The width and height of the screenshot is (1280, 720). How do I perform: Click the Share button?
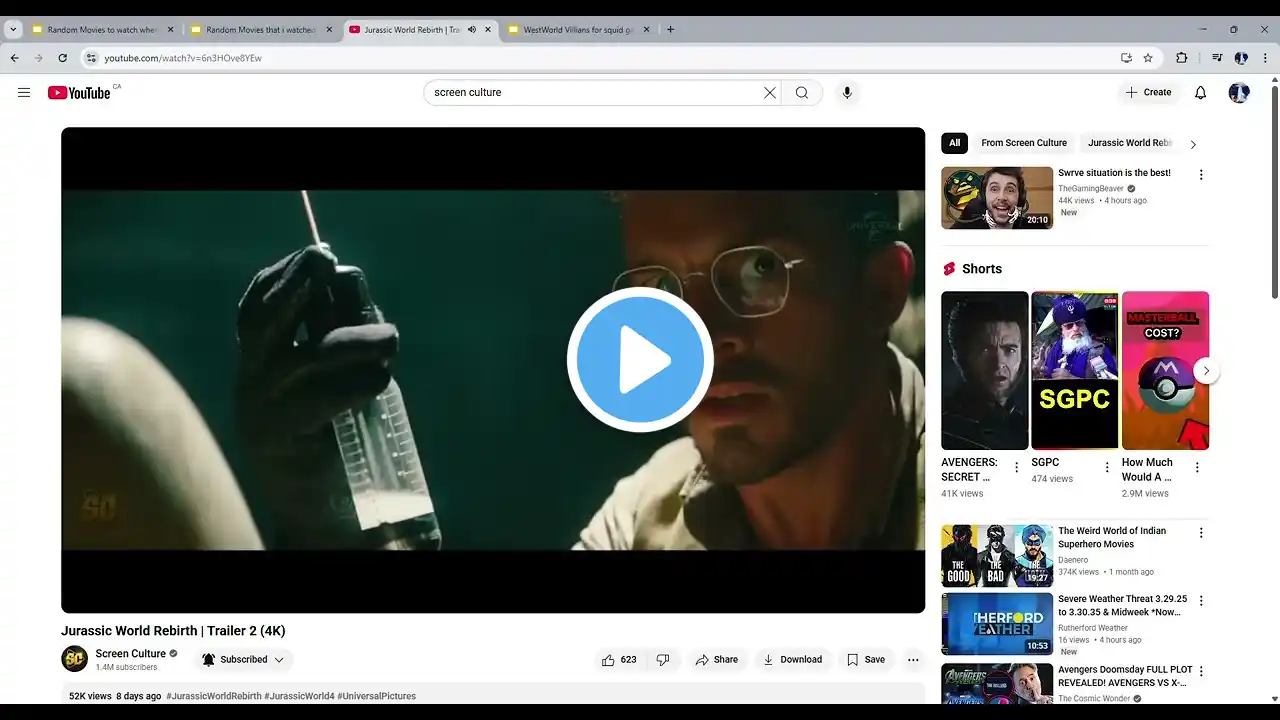717,659
